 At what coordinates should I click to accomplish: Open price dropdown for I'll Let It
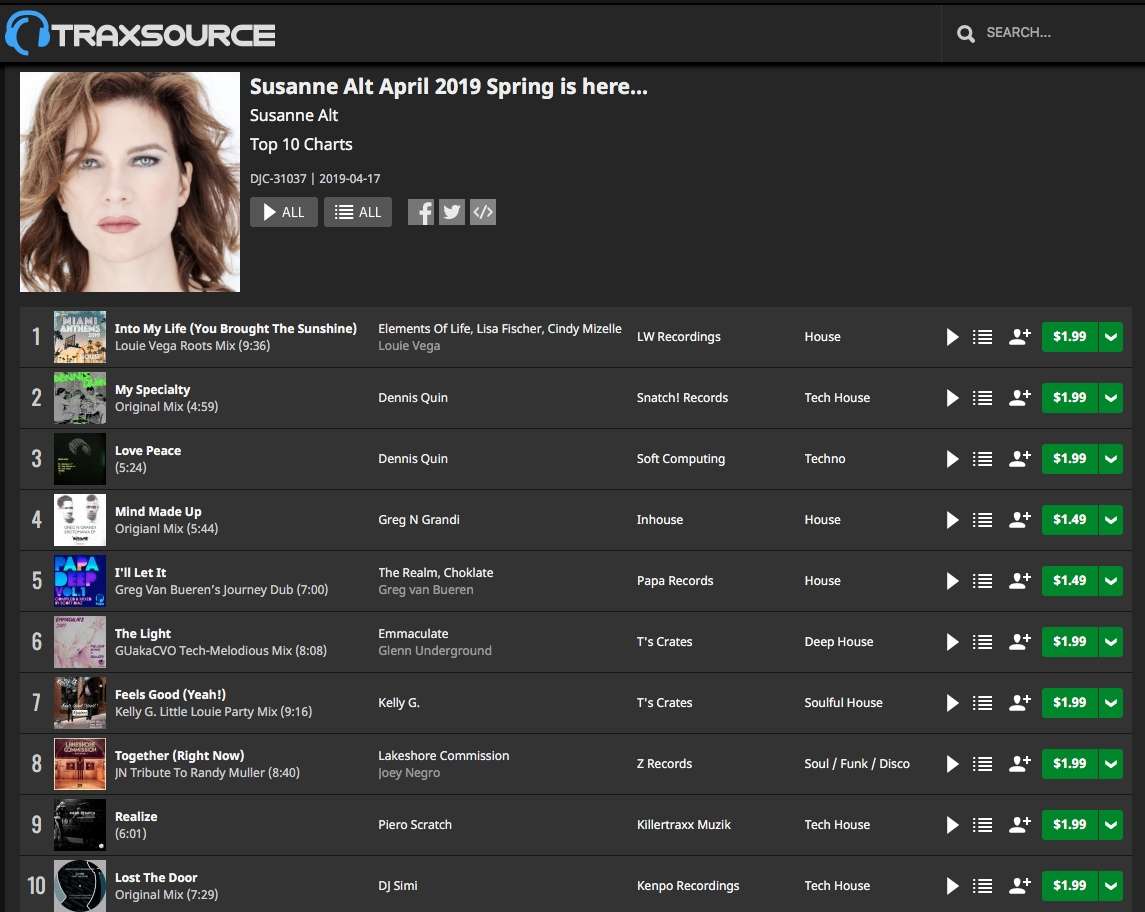(x=1110, y=581)
